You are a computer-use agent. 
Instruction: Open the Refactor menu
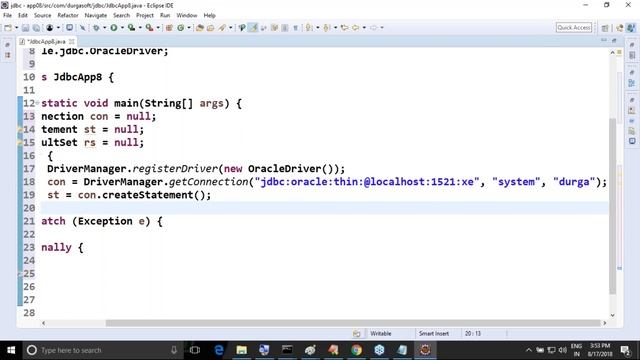(68, 15)
